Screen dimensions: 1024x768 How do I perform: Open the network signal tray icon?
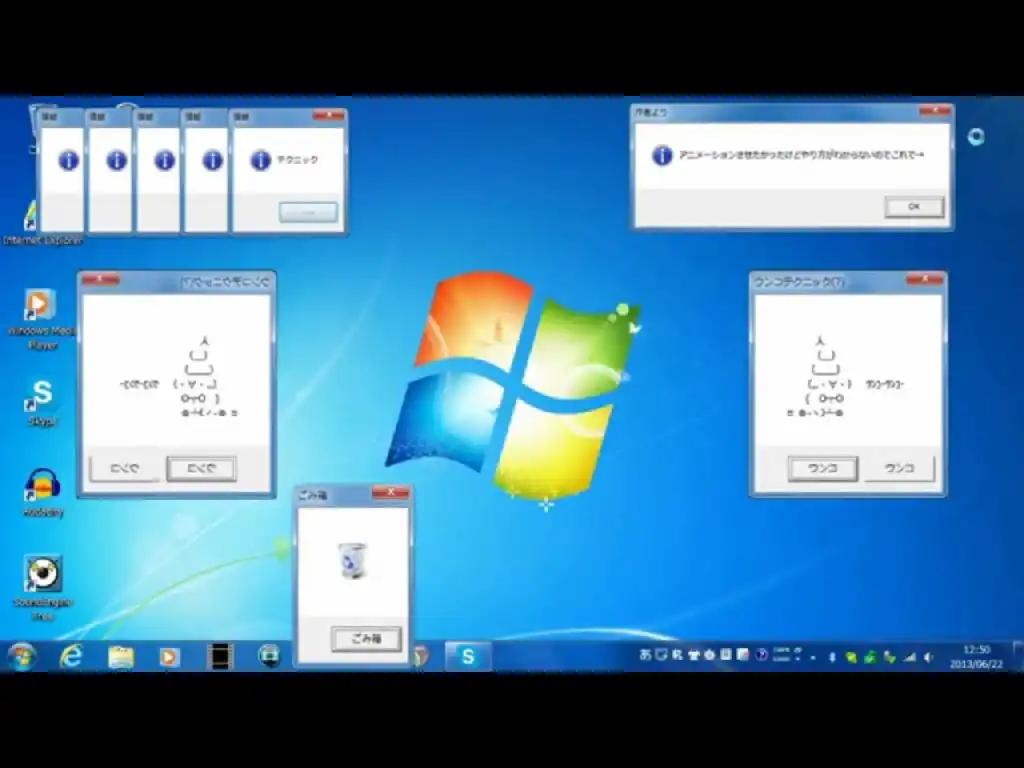[910, 657]
